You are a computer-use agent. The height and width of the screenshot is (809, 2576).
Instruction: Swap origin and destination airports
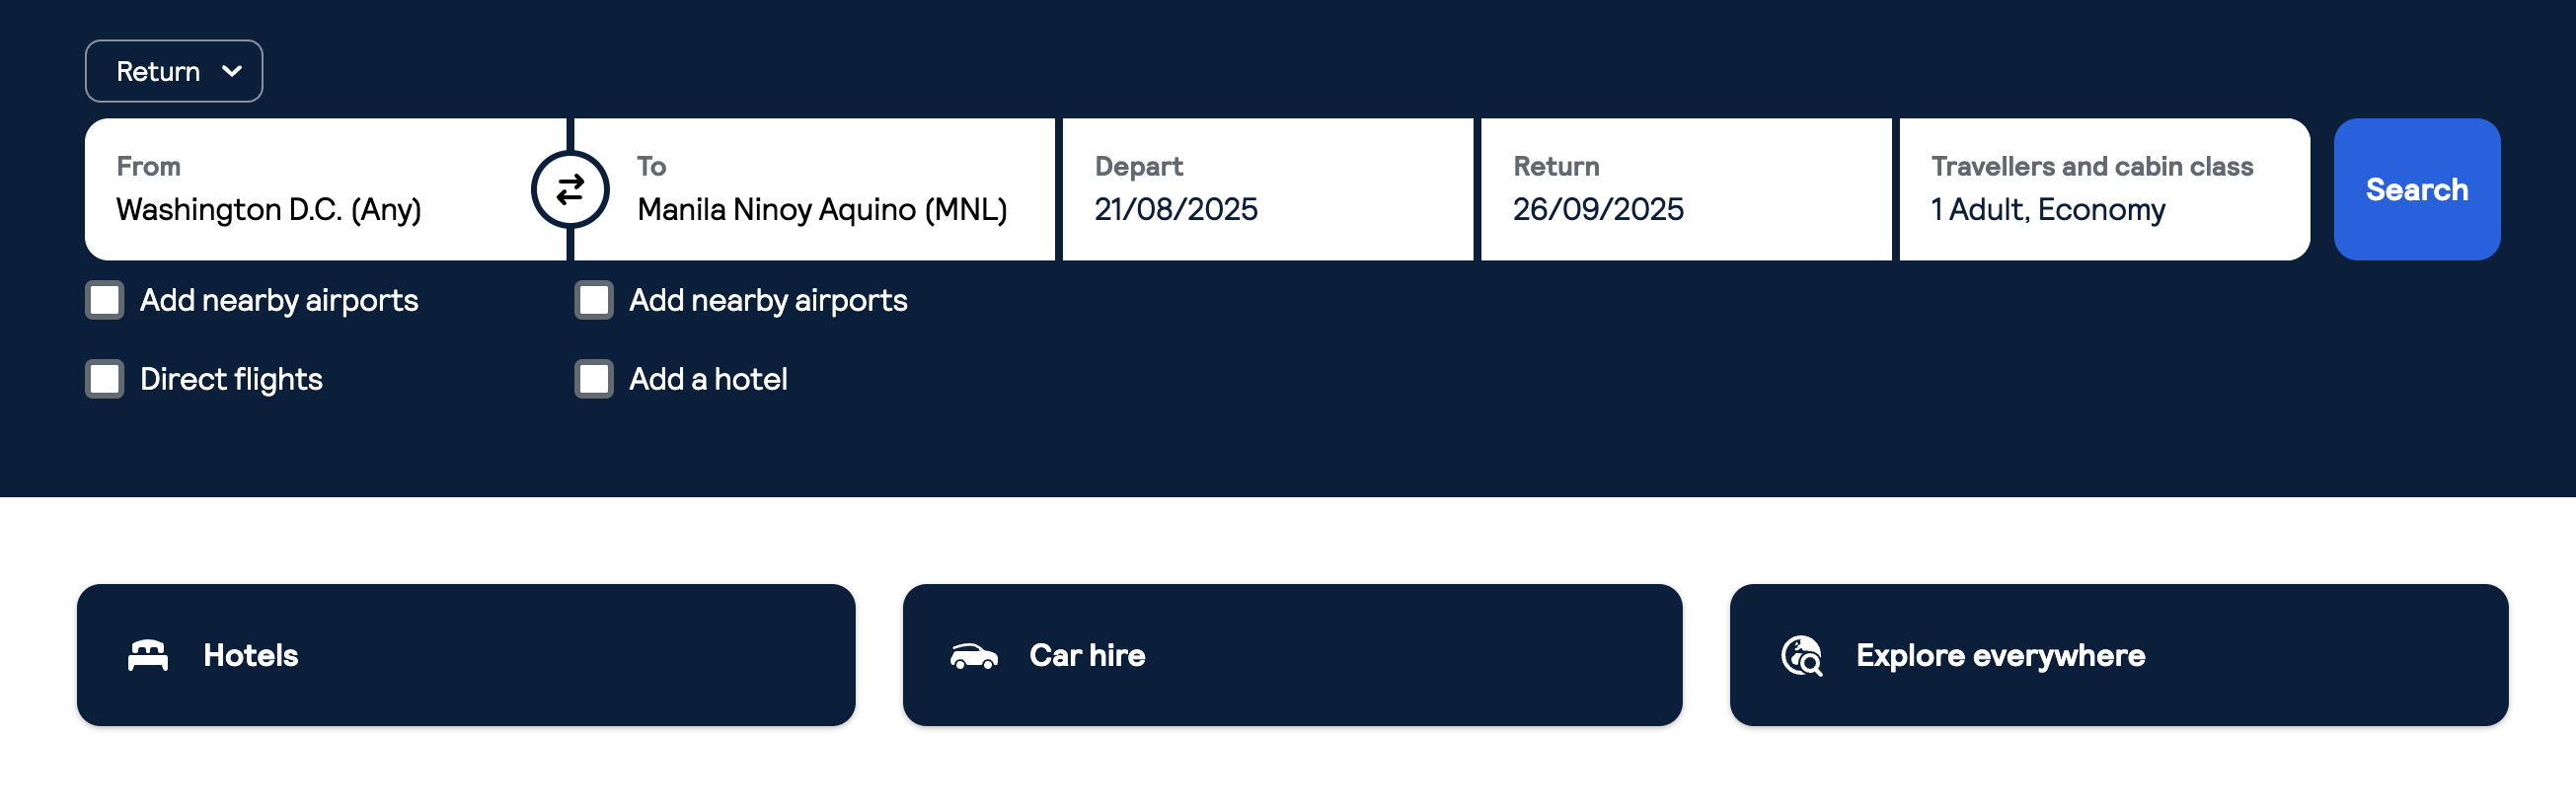[x=570, y=189]
